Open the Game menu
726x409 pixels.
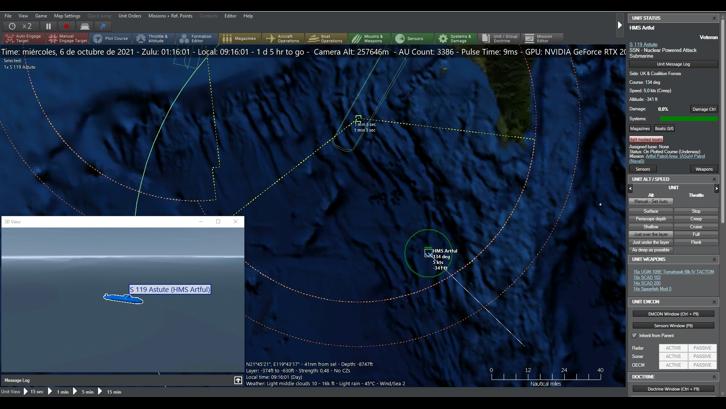coord(41,16)
